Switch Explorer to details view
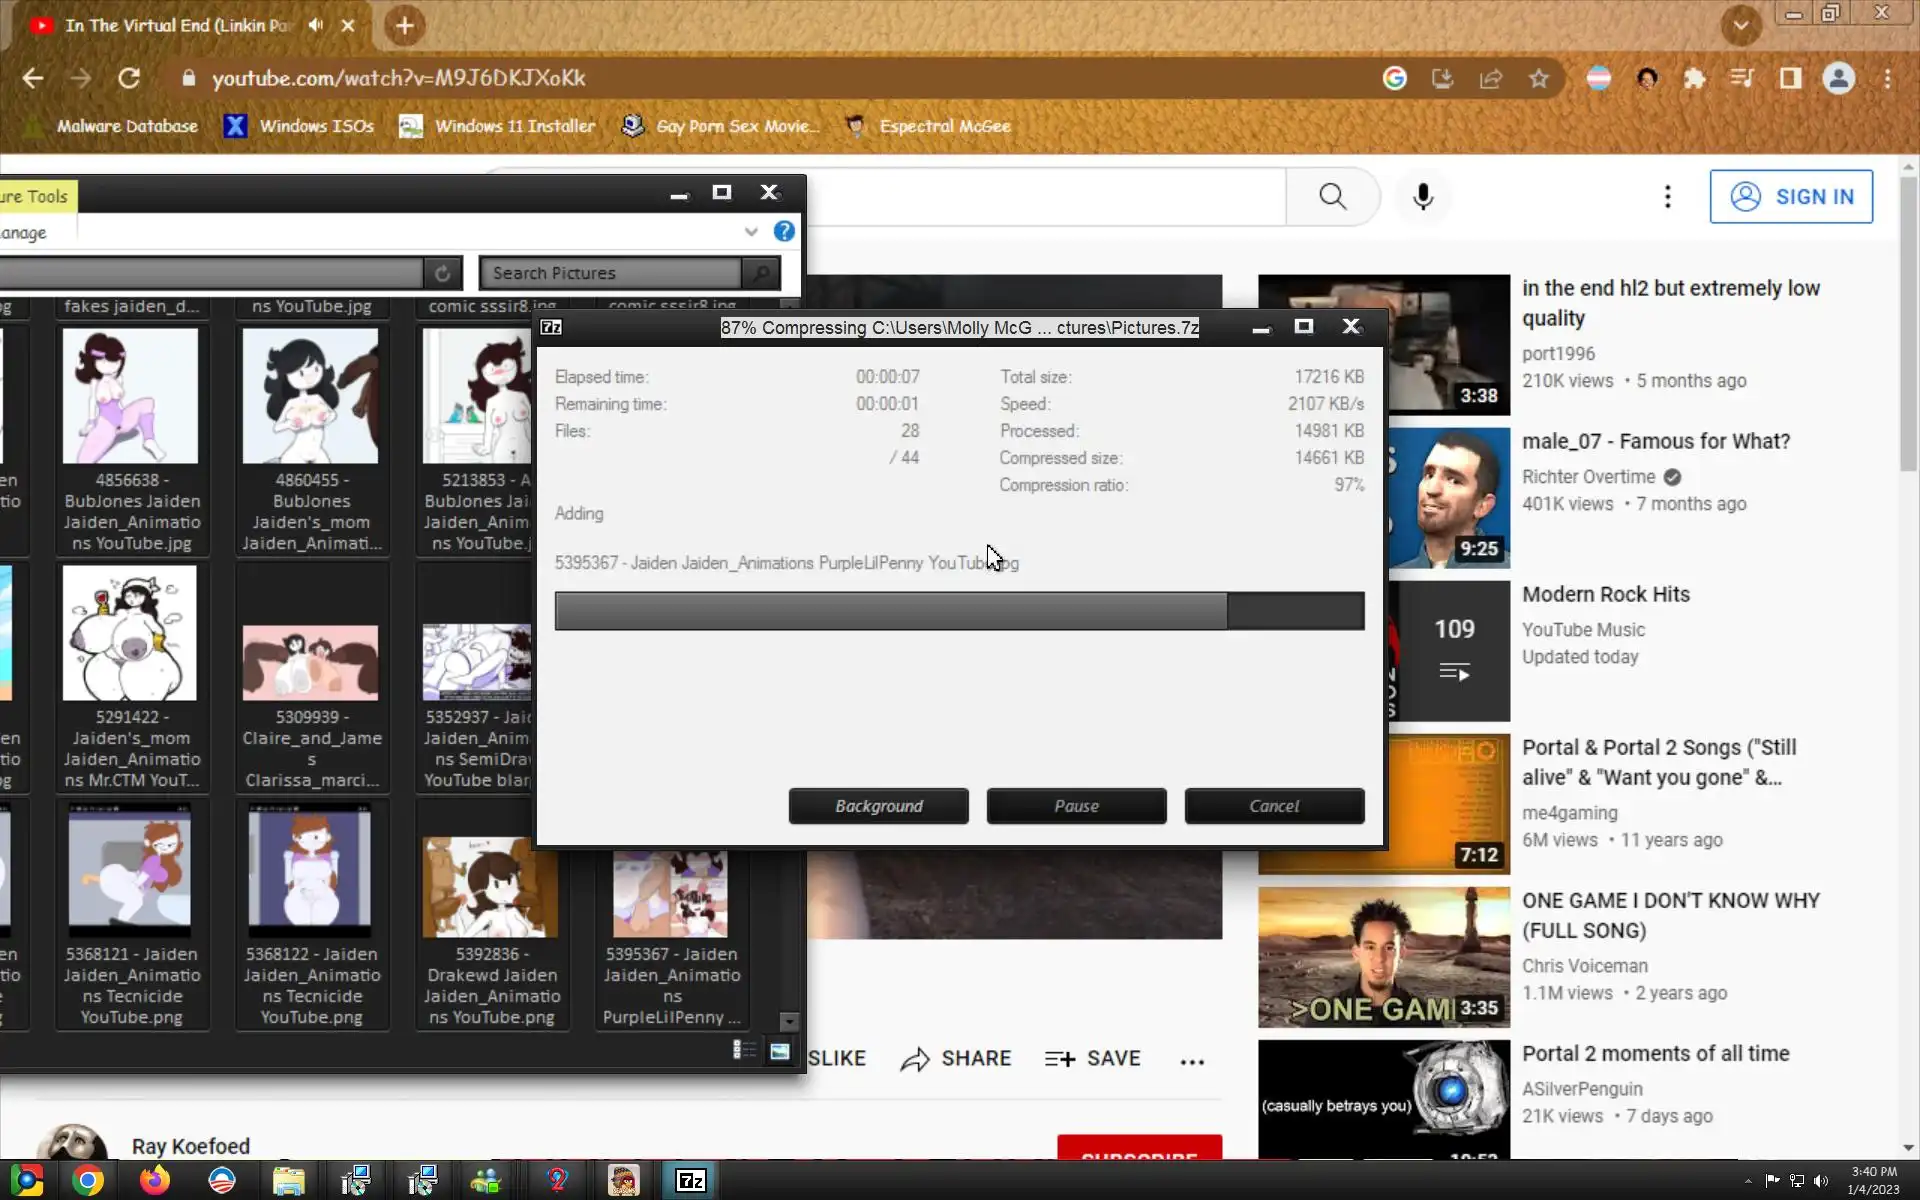Screen dimensions: 1920x1200 point(744,1050)
